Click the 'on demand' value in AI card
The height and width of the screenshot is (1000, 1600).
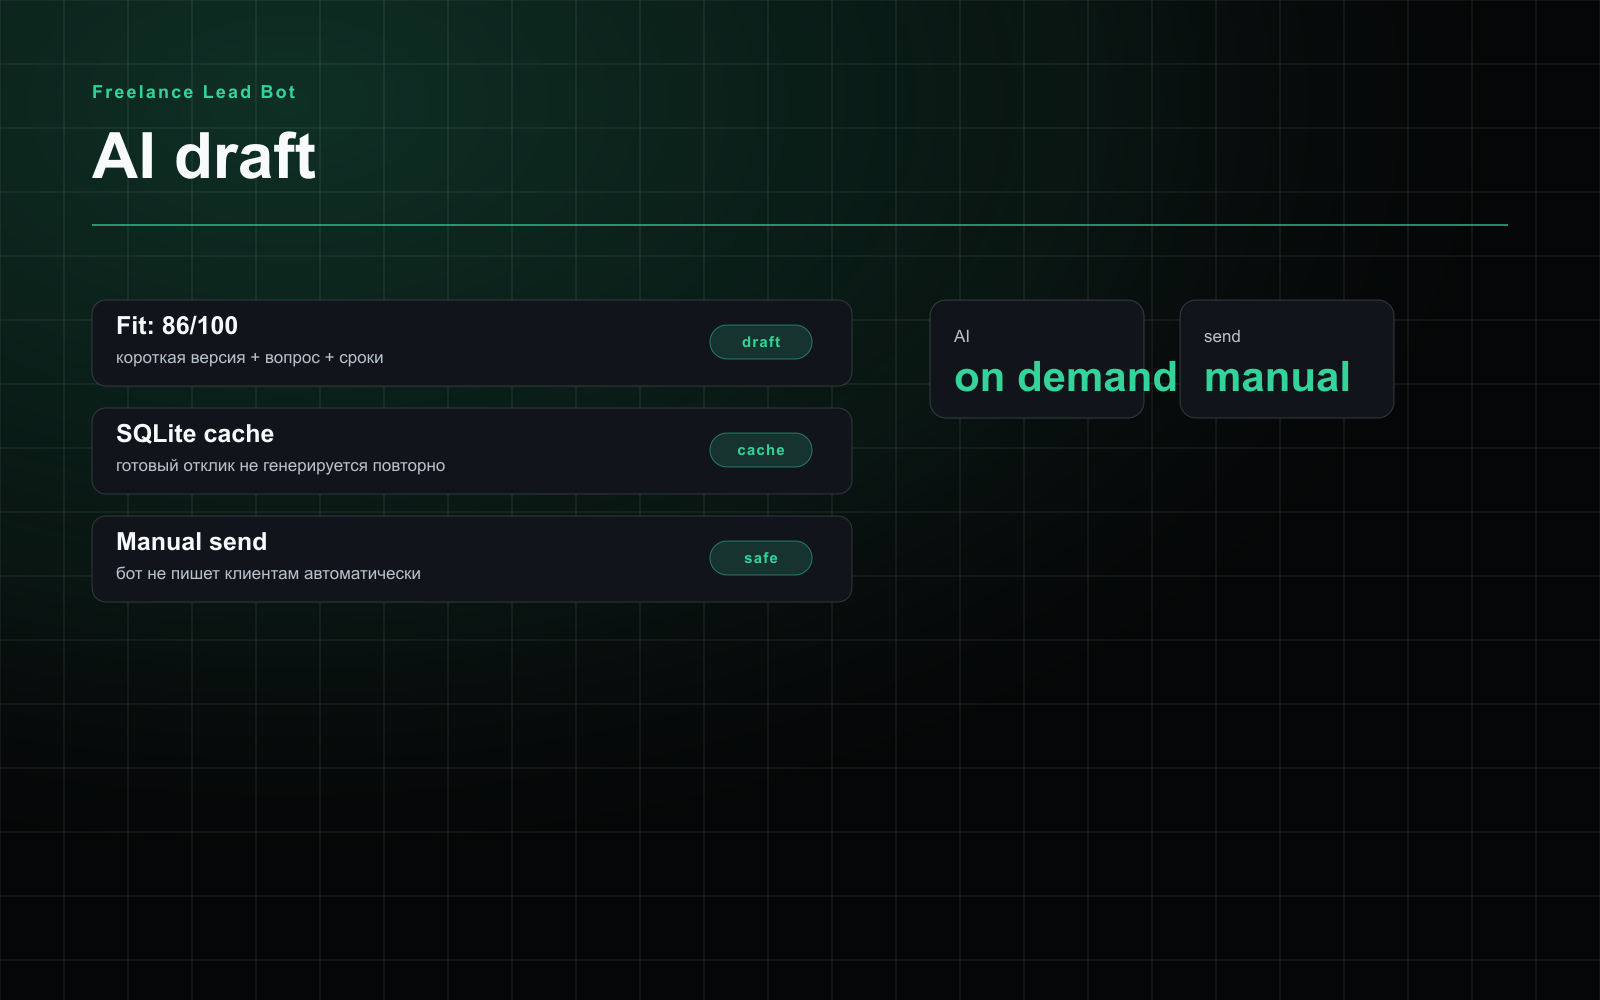click(1066, 378)
